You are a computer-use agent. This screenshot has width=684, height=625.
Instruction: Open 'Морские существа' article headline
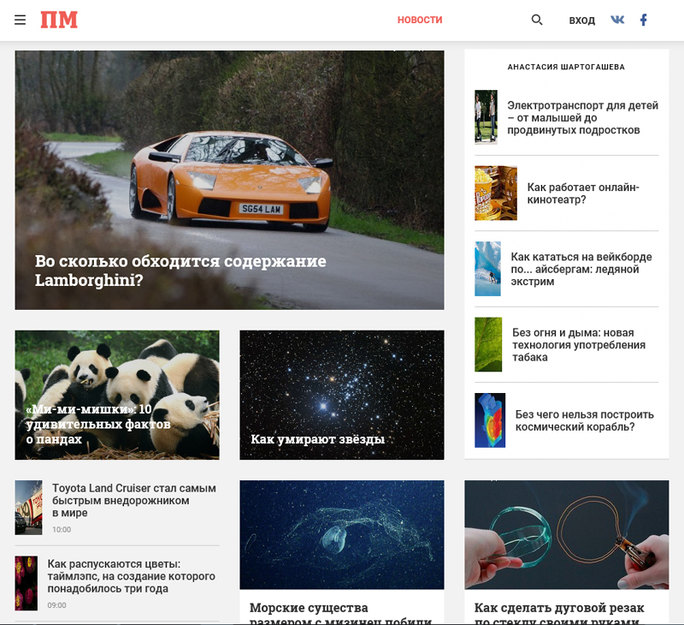(x=341, y=615)
